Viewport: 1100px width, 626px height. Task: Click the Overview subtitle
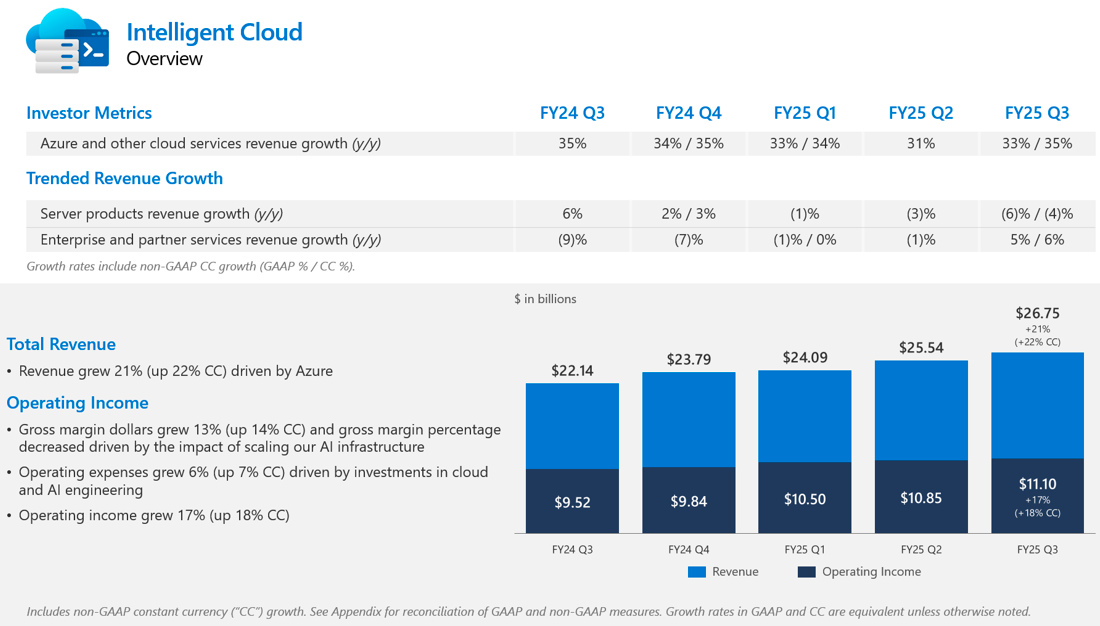click(164, 59)
